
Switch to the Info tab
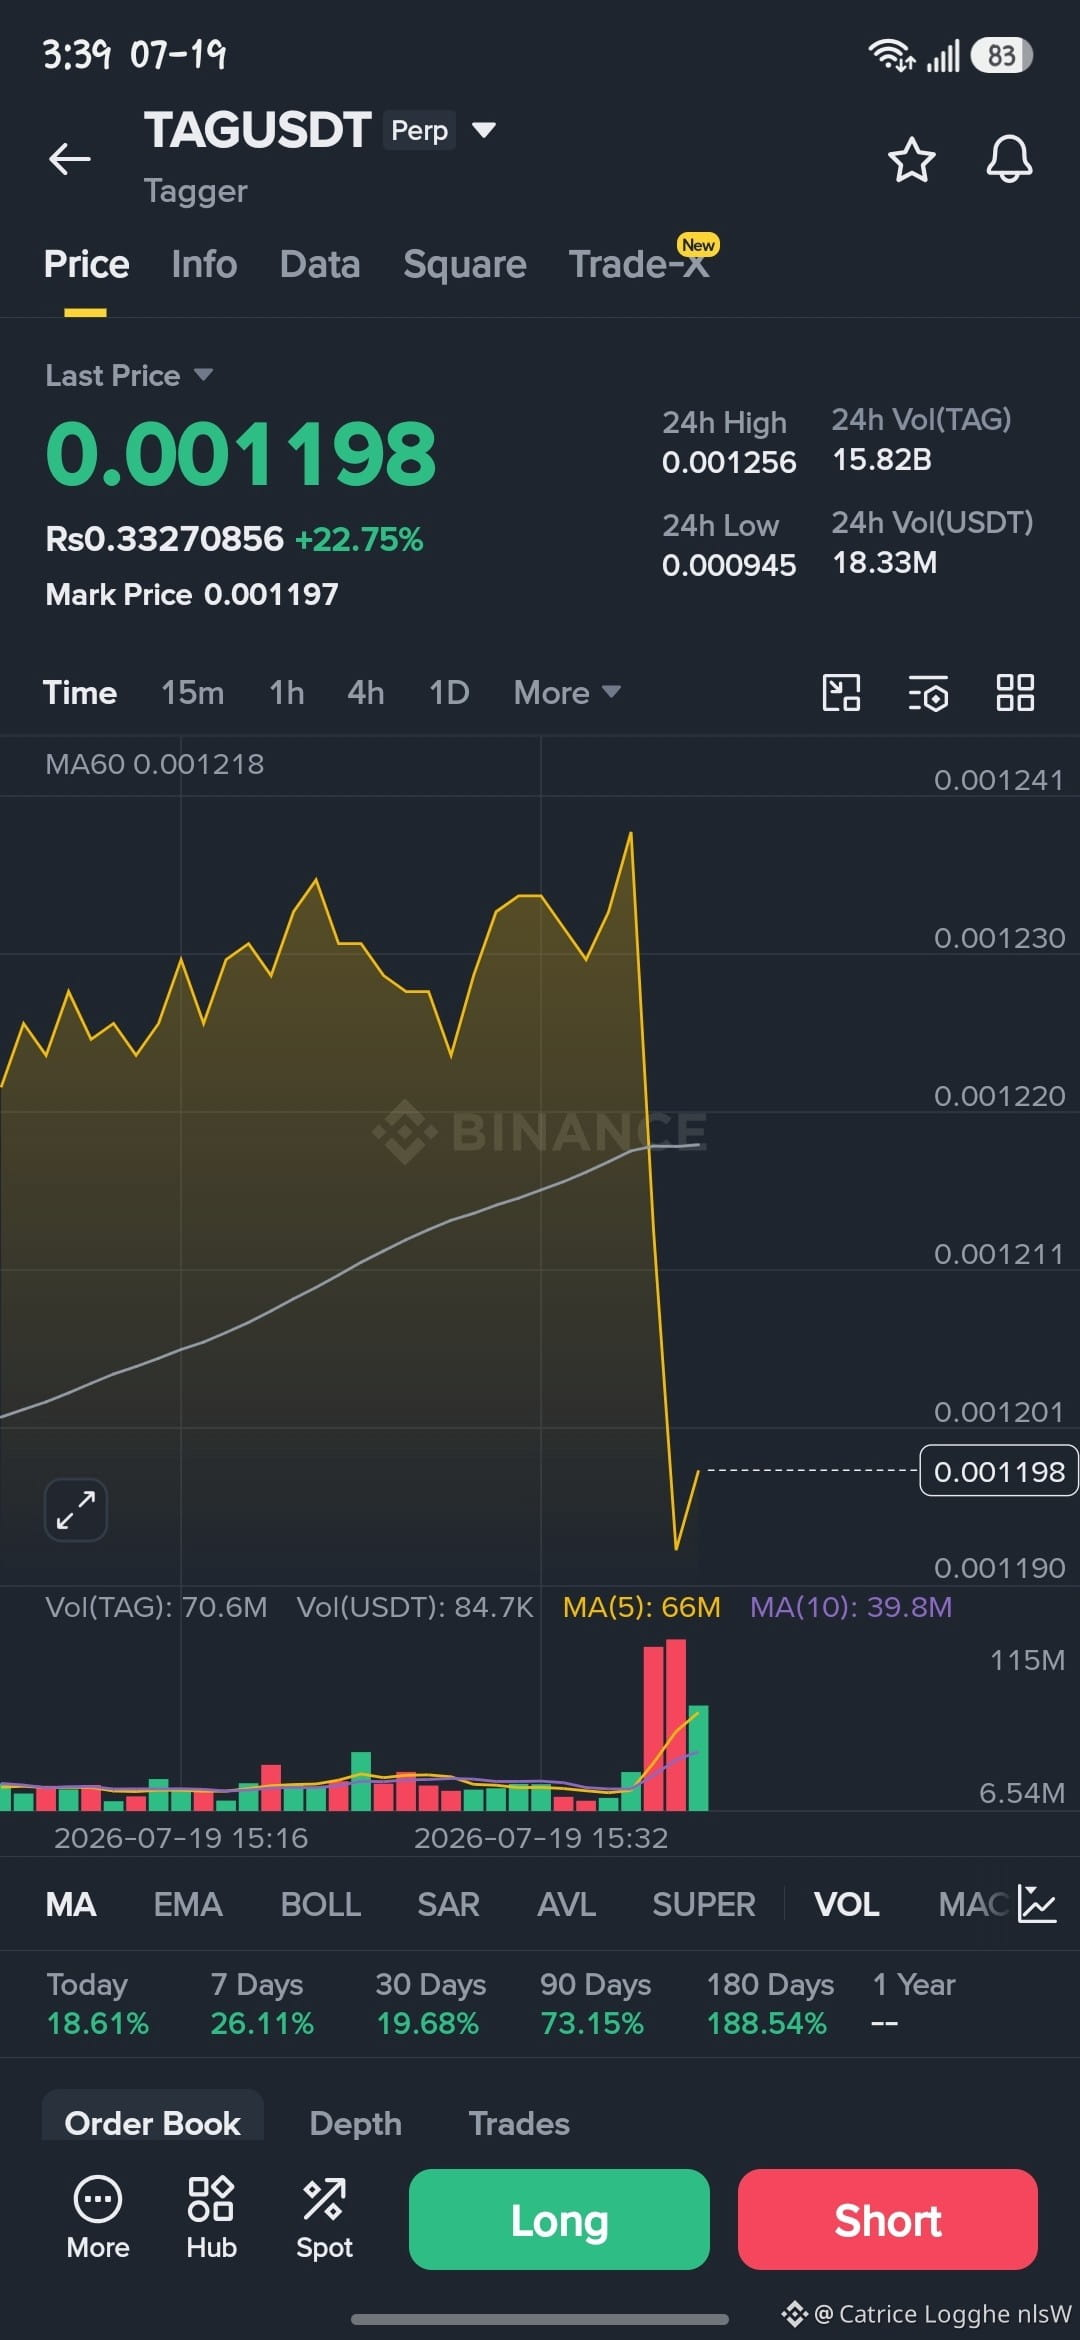click(x=204, y=264)
